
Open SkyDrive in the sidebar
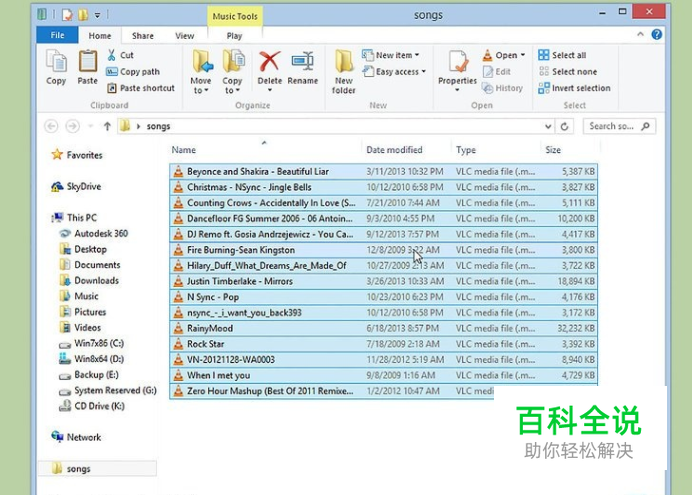point(76,187)
